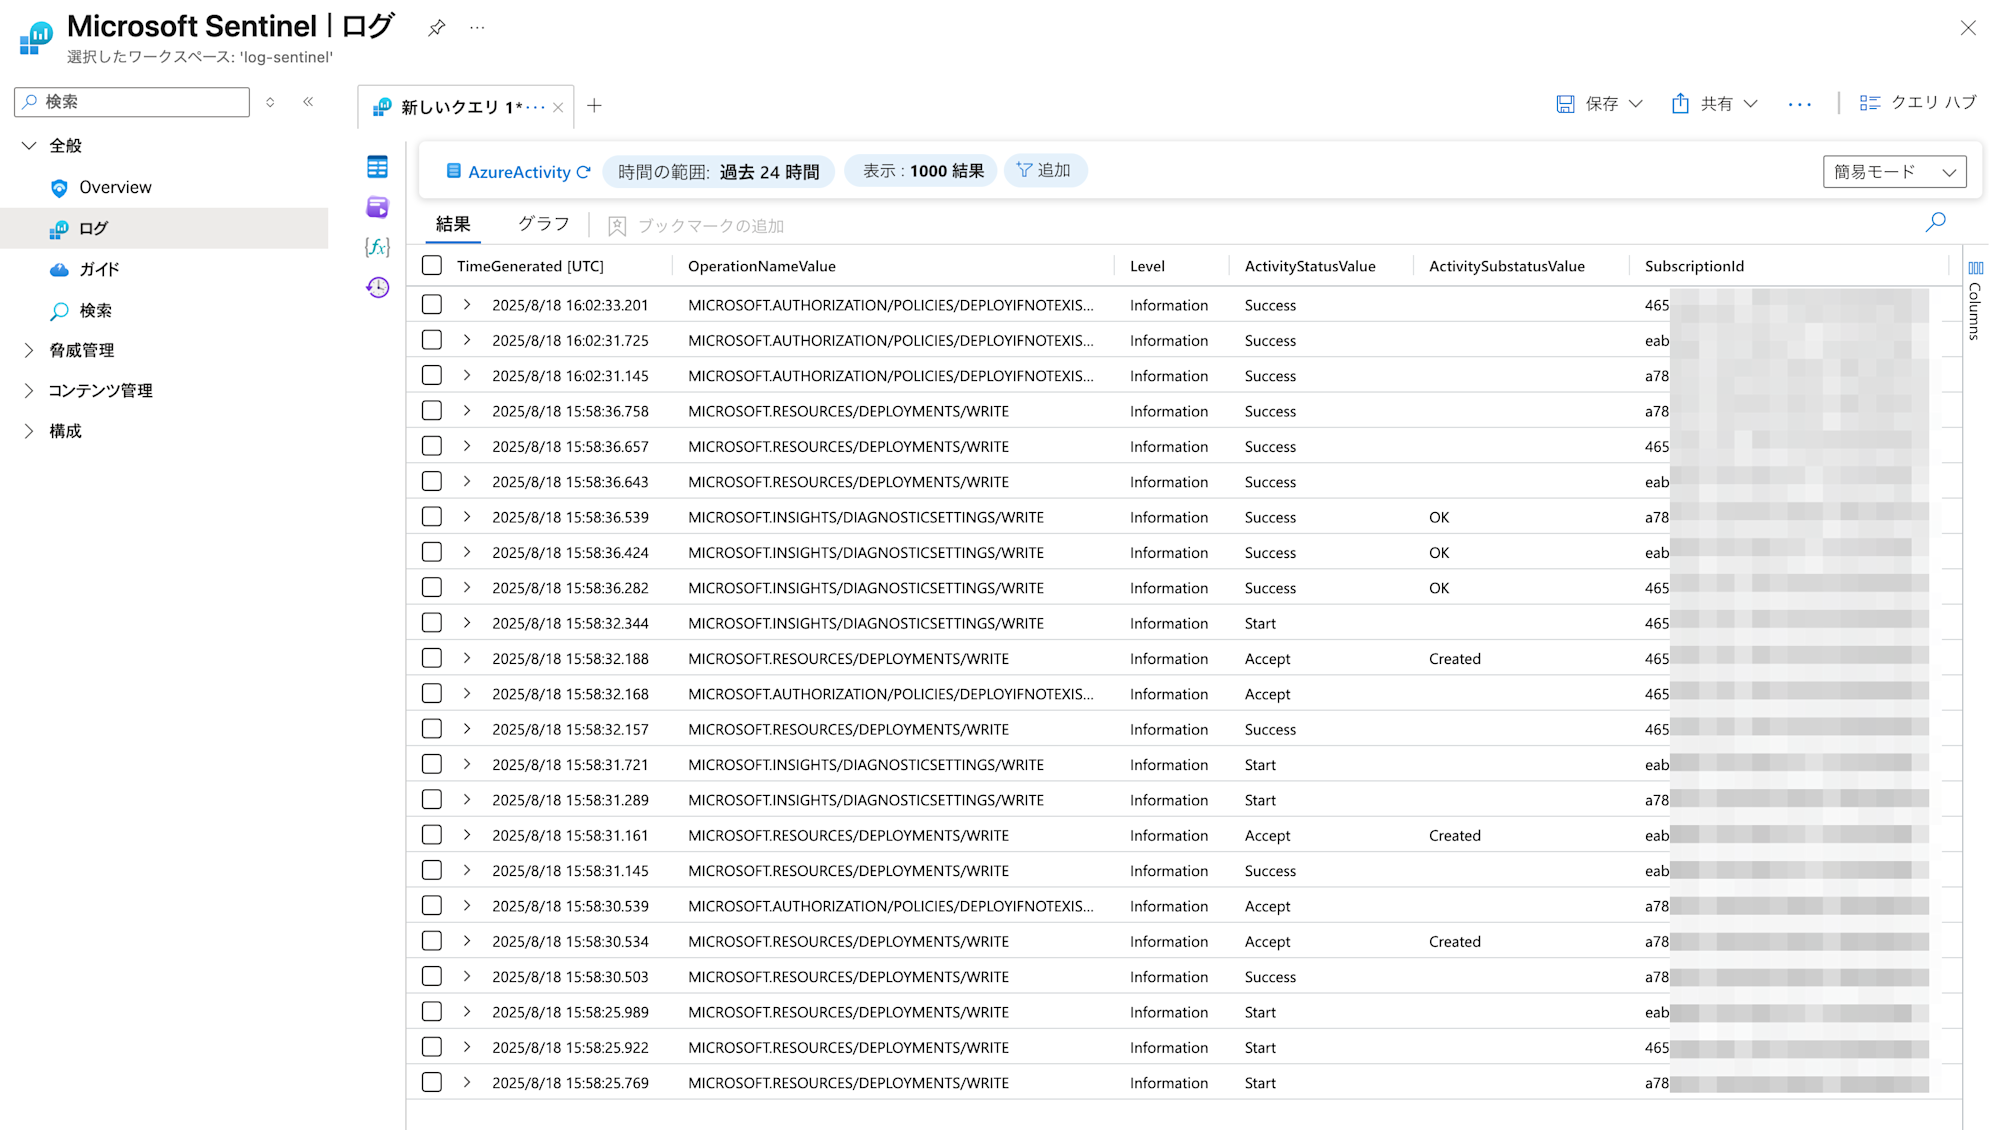
Task: Open the Tables panel icon
Action: (377, 167)
